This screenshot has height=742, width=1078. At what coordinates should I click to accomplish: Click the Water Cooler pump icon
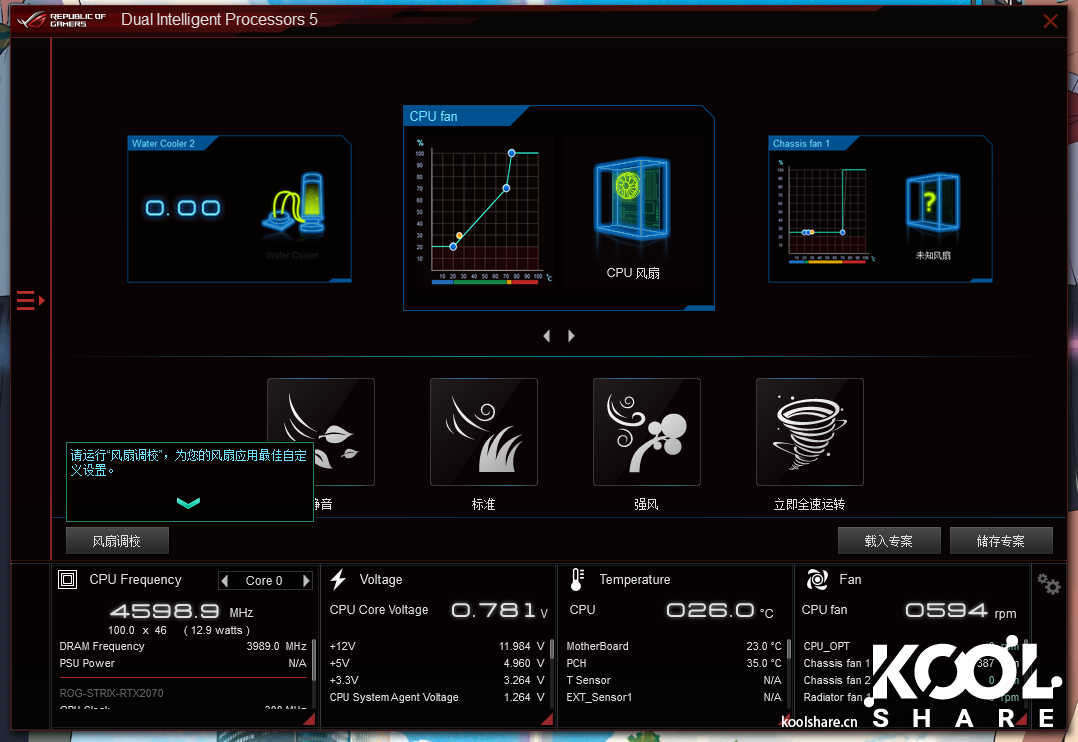299,205
